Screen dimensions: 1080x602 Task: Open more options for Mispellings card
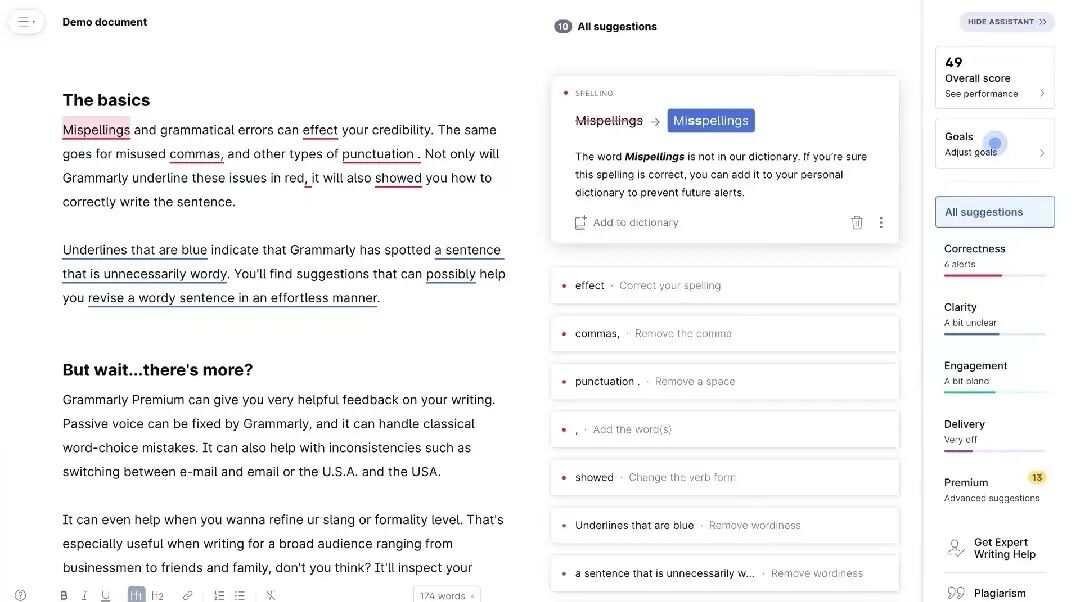click(881, 222)
